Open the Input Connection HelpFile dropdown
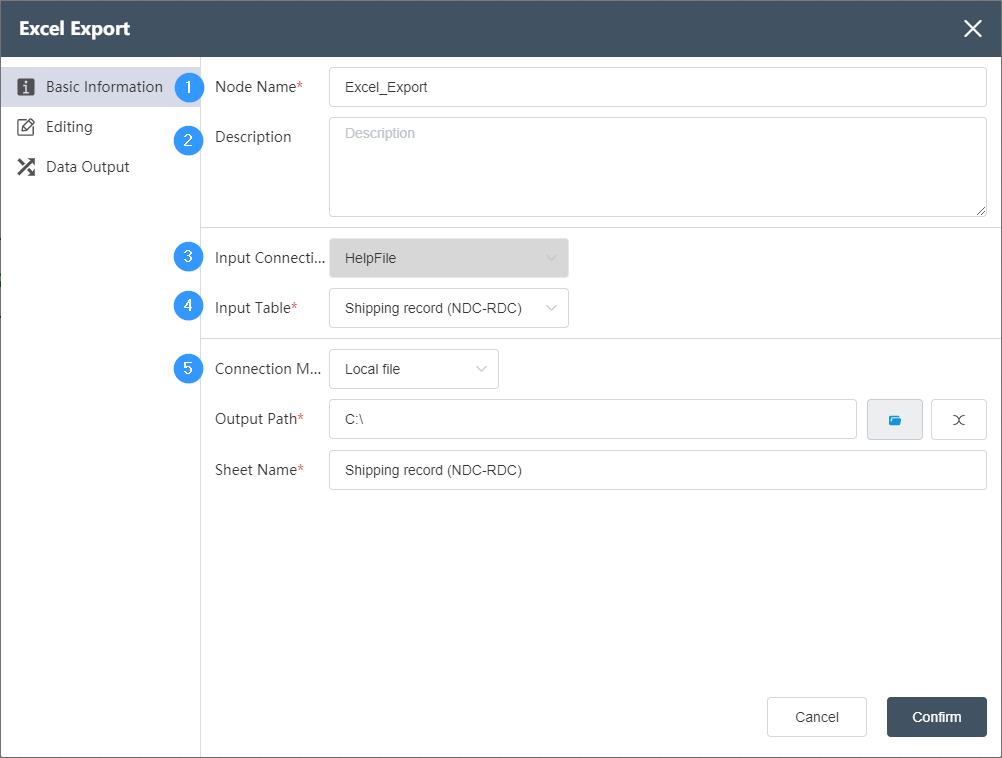The image size is (1002, 758). pos(449,258)
